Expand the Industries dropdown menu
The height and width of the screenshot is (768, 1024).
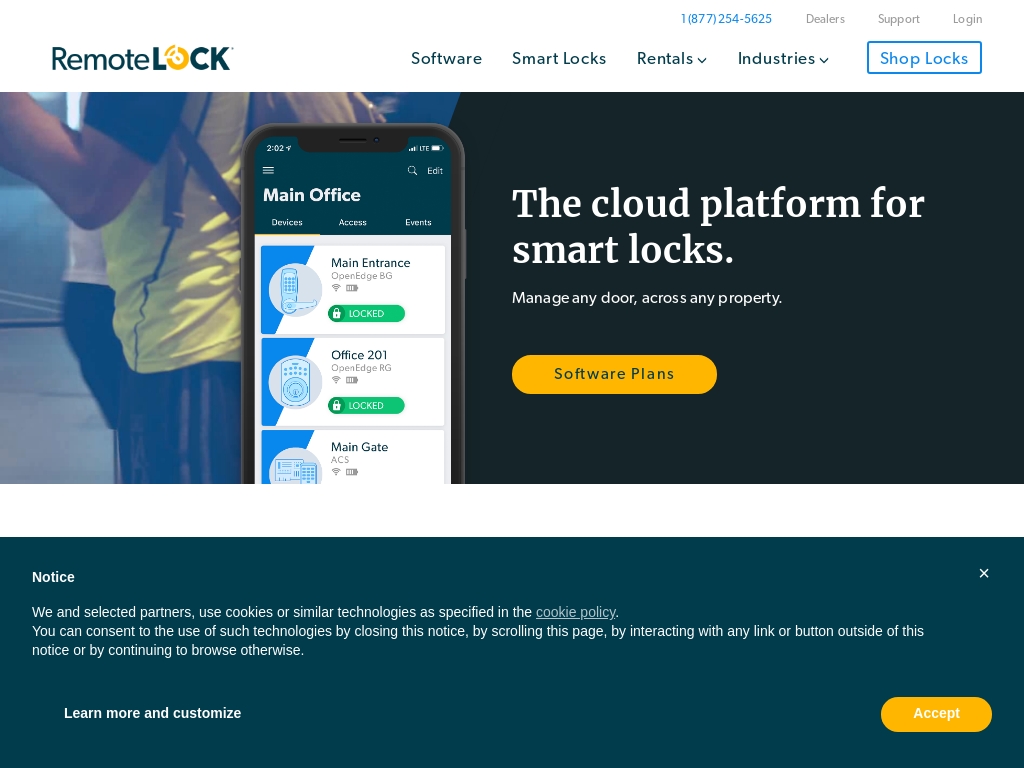783,59
